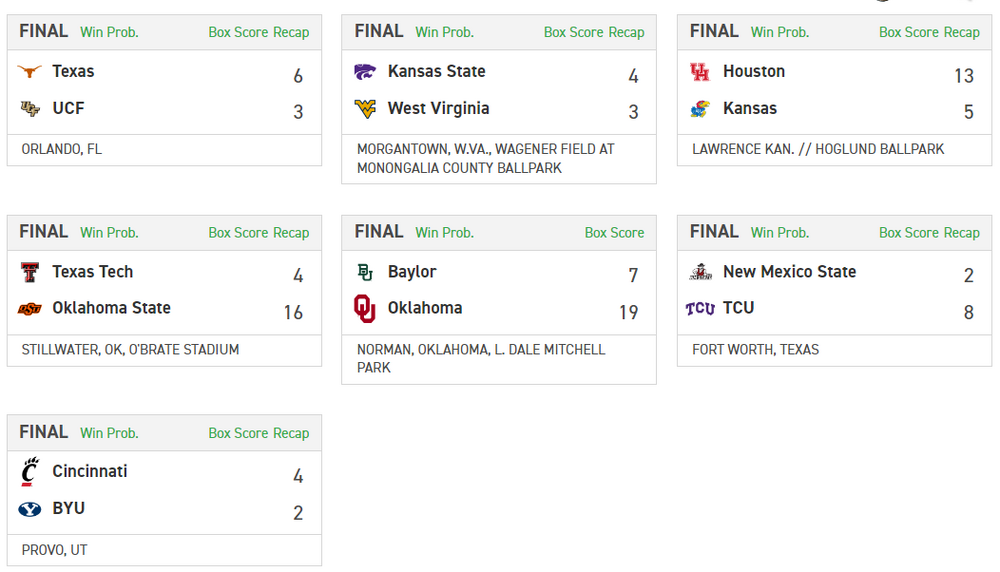This screenshot has width=1000, height=572.
Task: Open Win Prob. for New Mexico State game
Action: (780, 233)
